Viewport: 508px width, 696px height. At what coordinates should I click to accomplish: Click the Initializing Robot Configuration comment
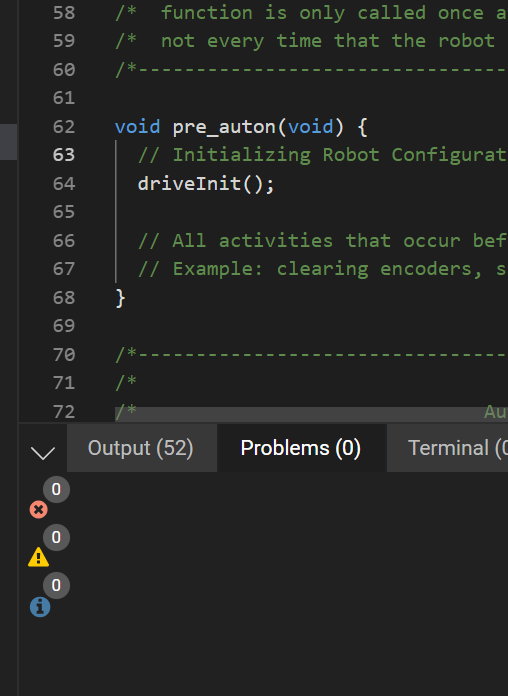(322, 155)
